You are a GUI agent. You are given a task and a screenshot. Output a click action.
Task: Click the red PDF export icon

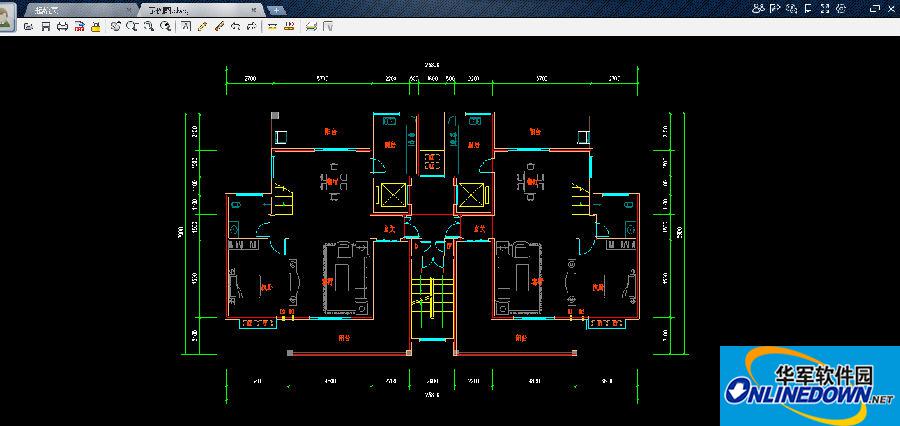click(x=79, y=26)
